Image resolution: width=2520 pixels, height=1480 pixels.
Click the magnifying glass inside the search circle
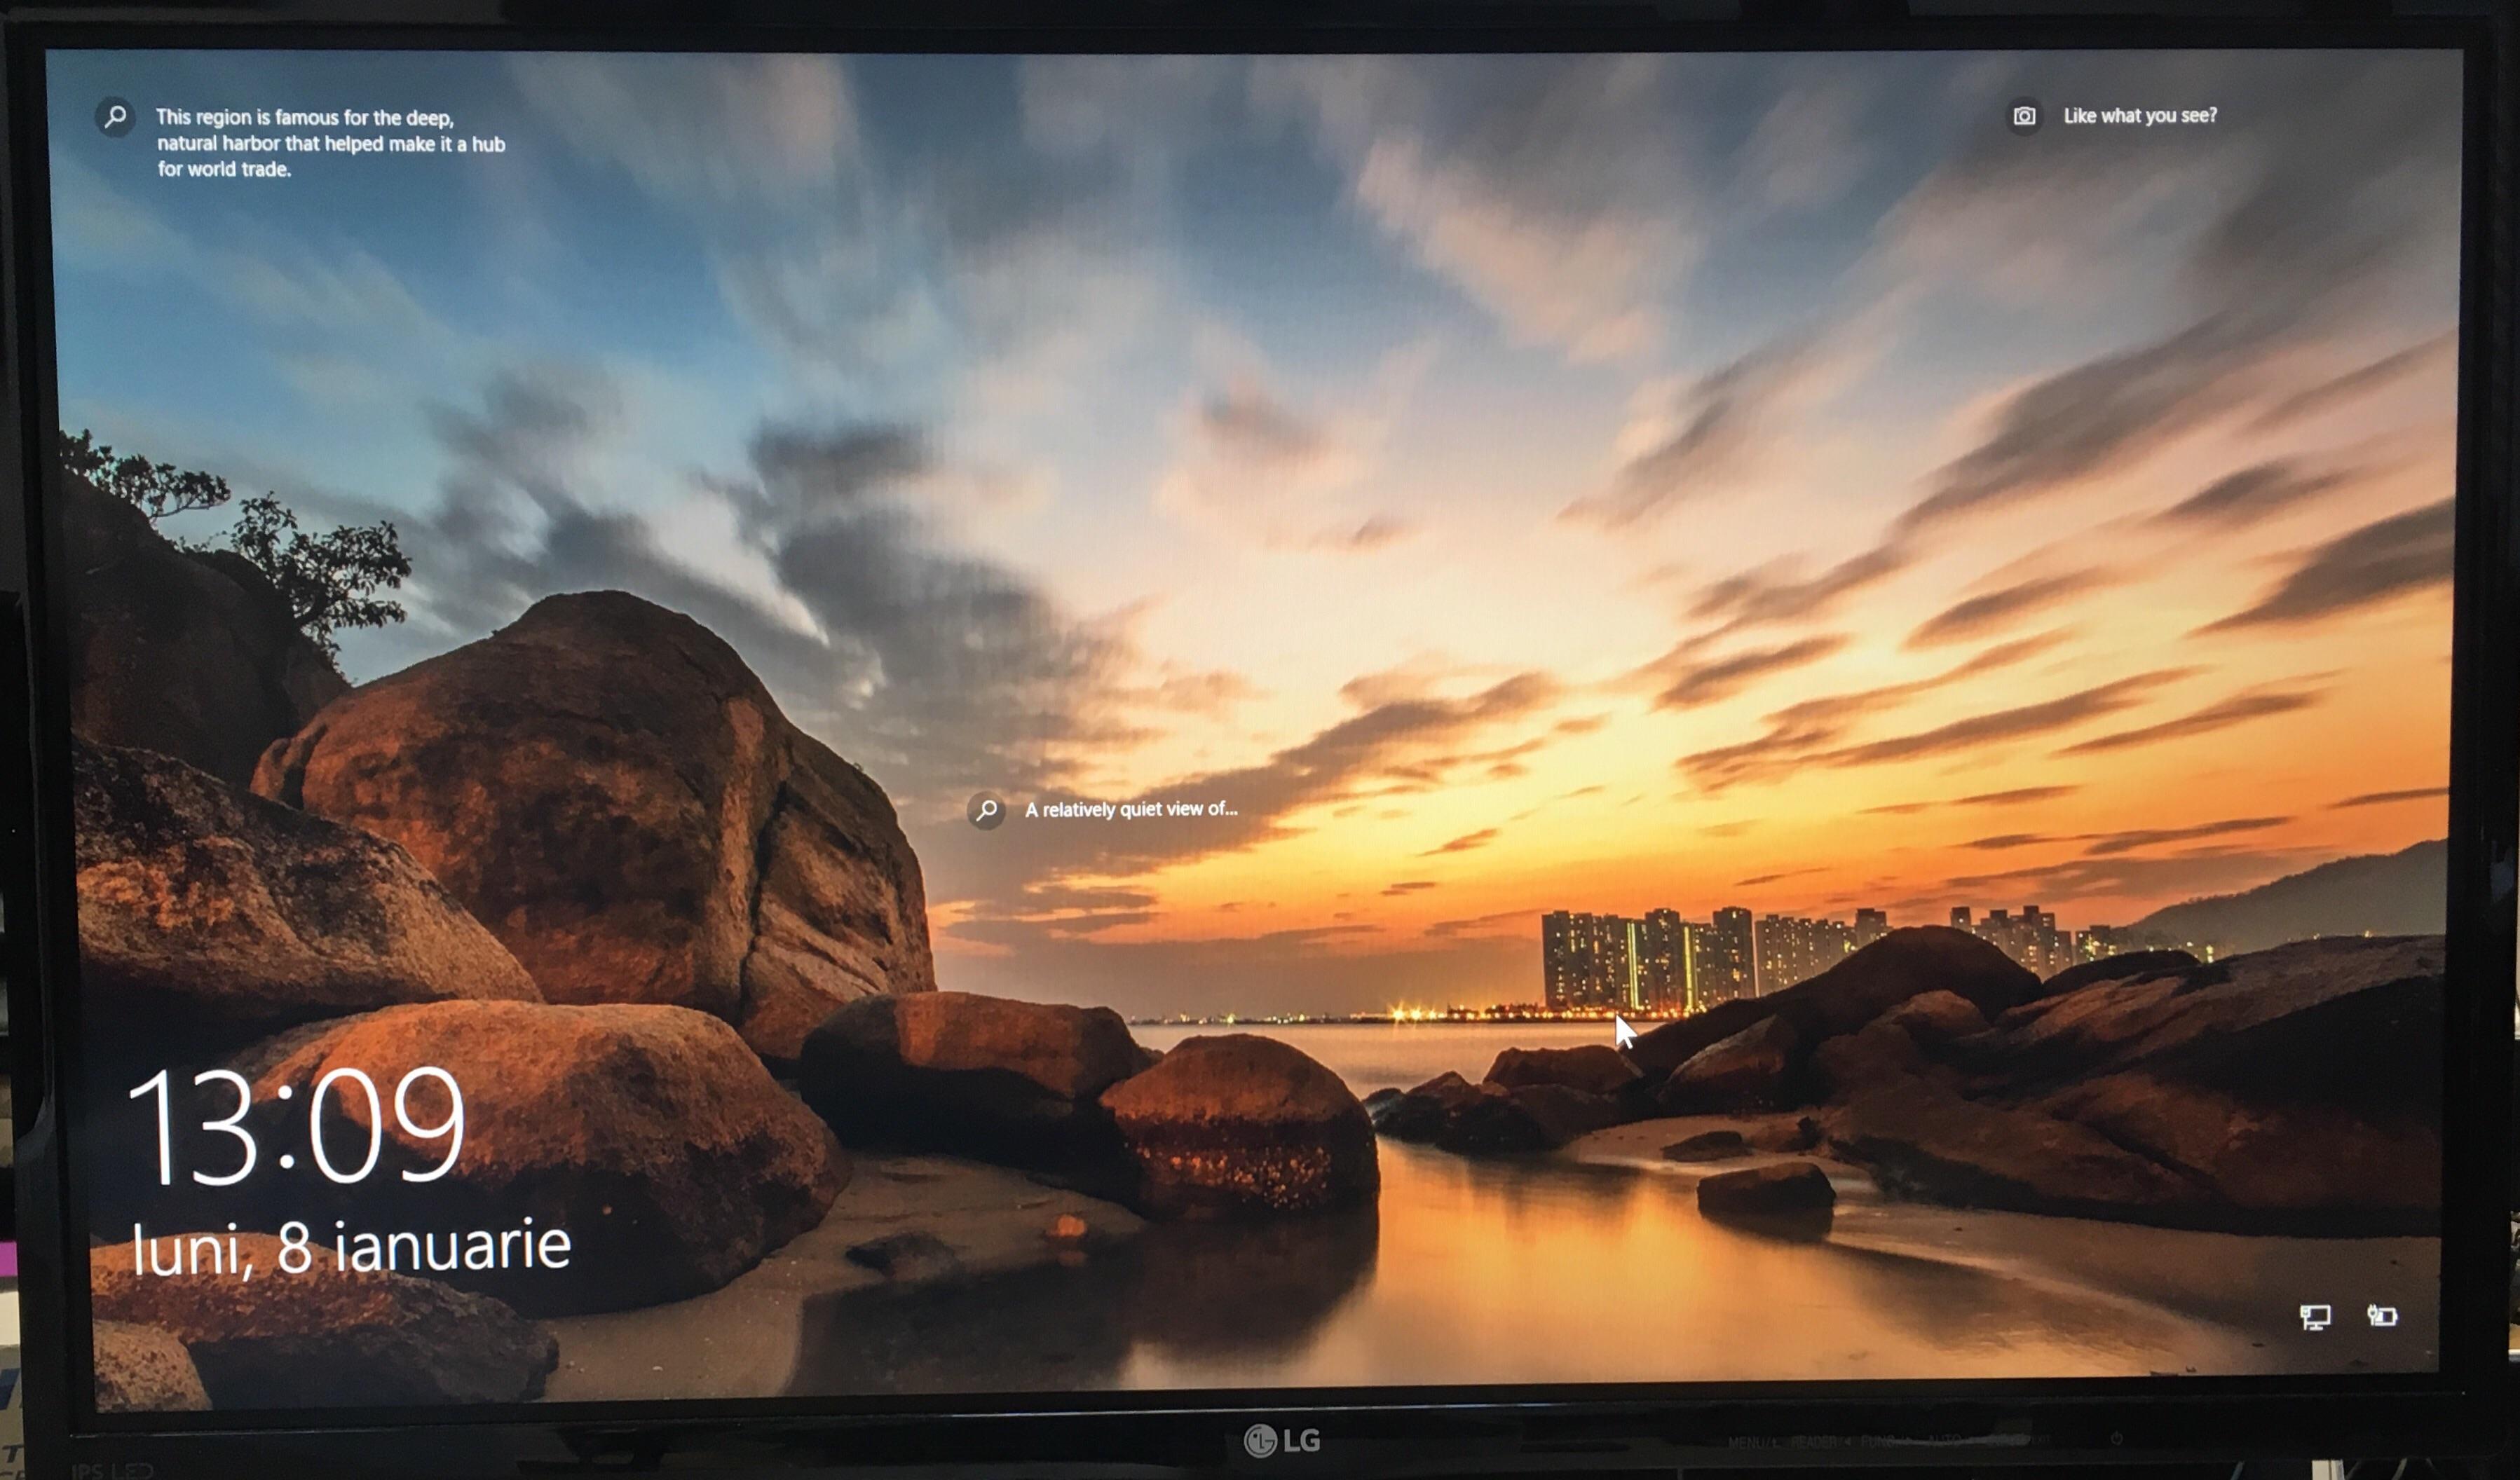click(114, 117)
